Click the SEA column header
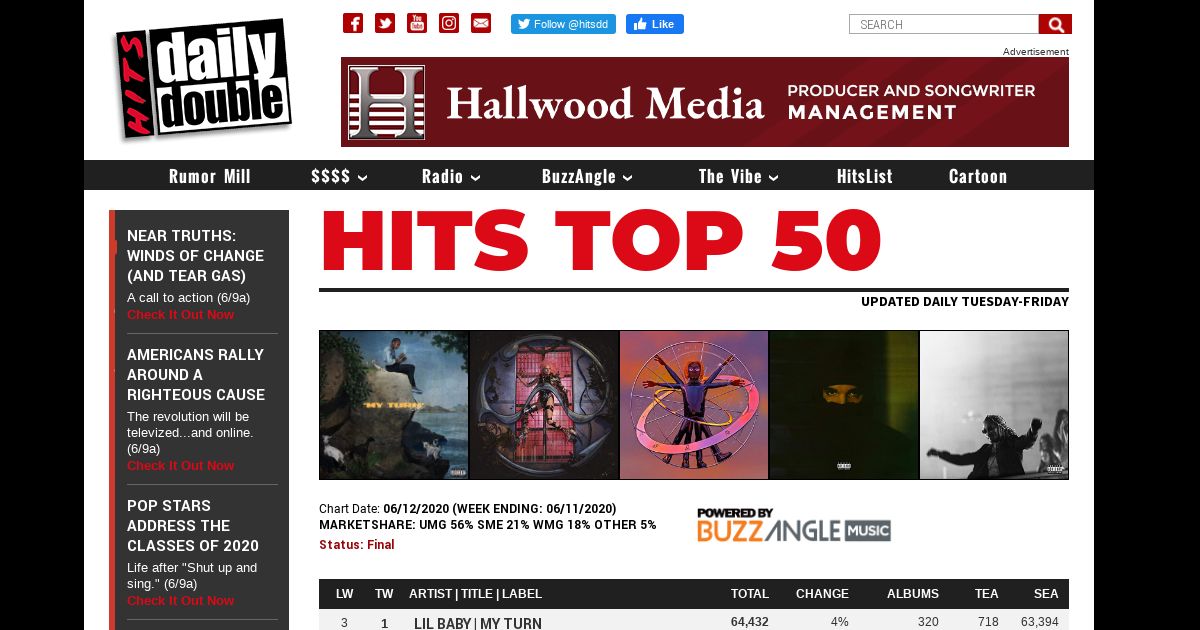This screenshot has width=1200, height=630. 1046,594
